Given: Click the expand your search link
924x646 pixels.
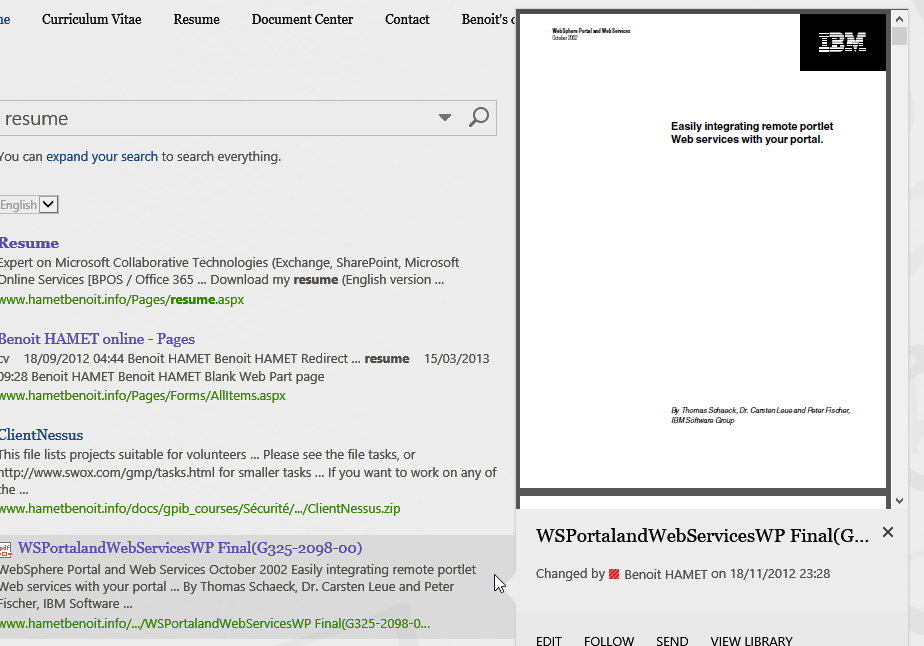Looking at the screenshot, I should tap(102, 156).
